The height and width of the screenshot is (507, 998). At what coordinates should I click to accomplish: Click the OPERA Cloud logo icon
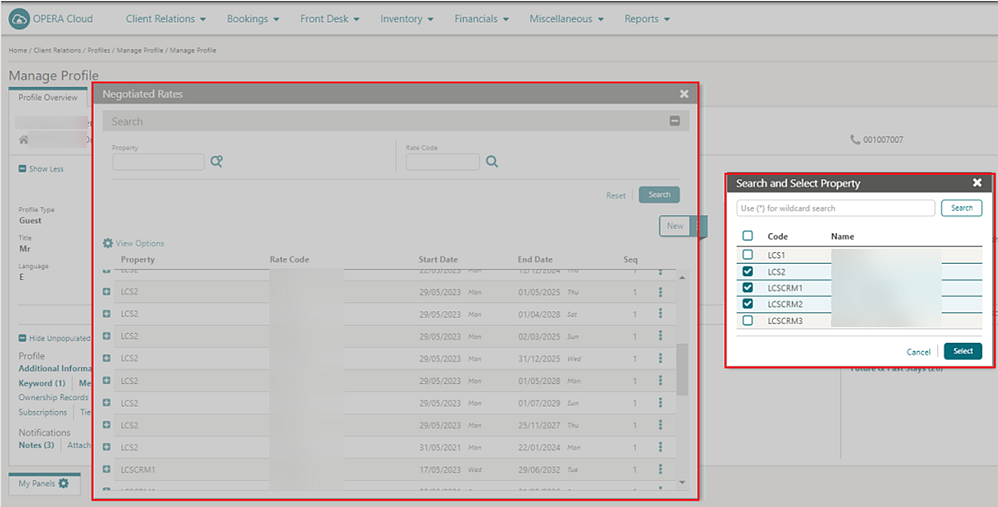[x=19, y=19]
